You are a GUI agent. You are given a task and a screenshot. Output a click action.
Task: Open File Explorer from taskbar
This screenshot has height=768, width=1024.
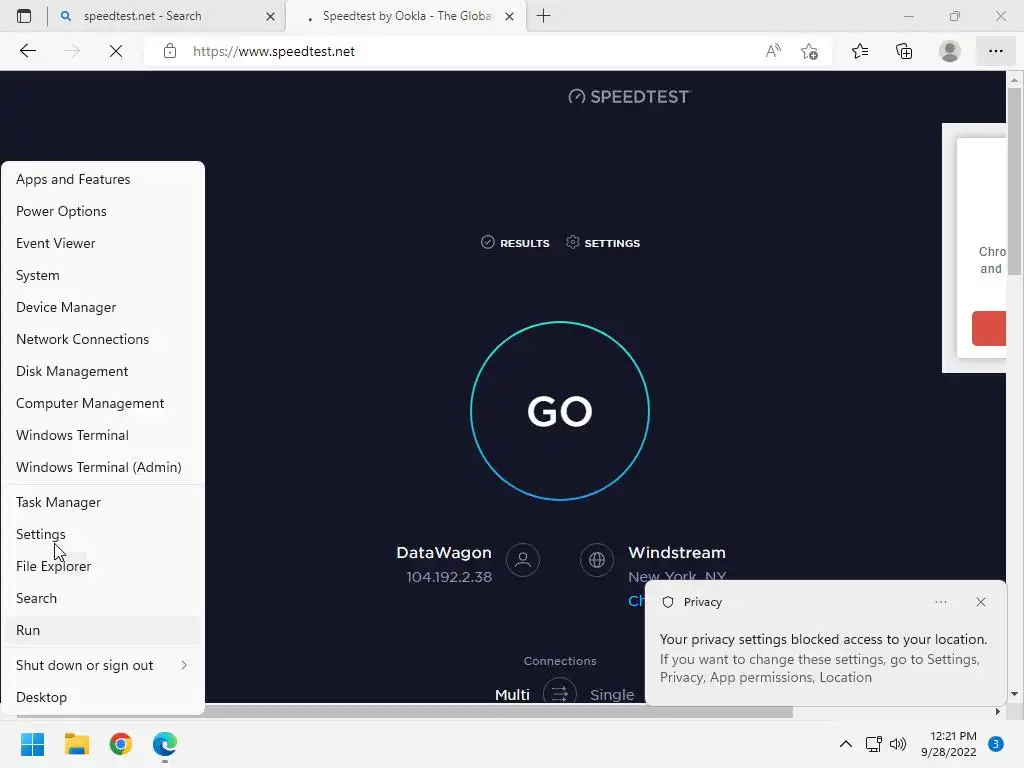76,744
